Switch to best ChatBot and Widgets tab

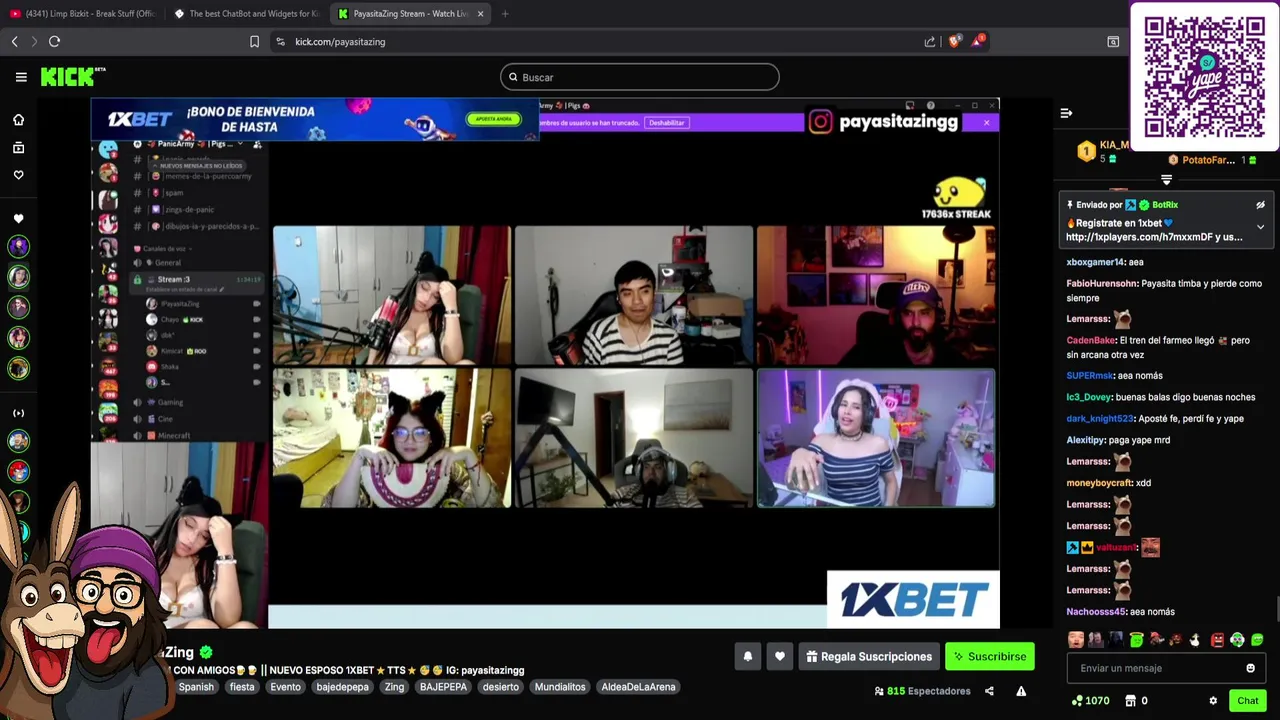coord(247,14)
